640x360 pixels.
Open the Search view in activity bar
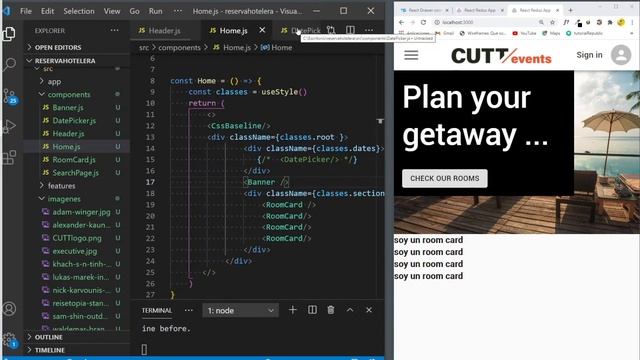pos(10,64)
